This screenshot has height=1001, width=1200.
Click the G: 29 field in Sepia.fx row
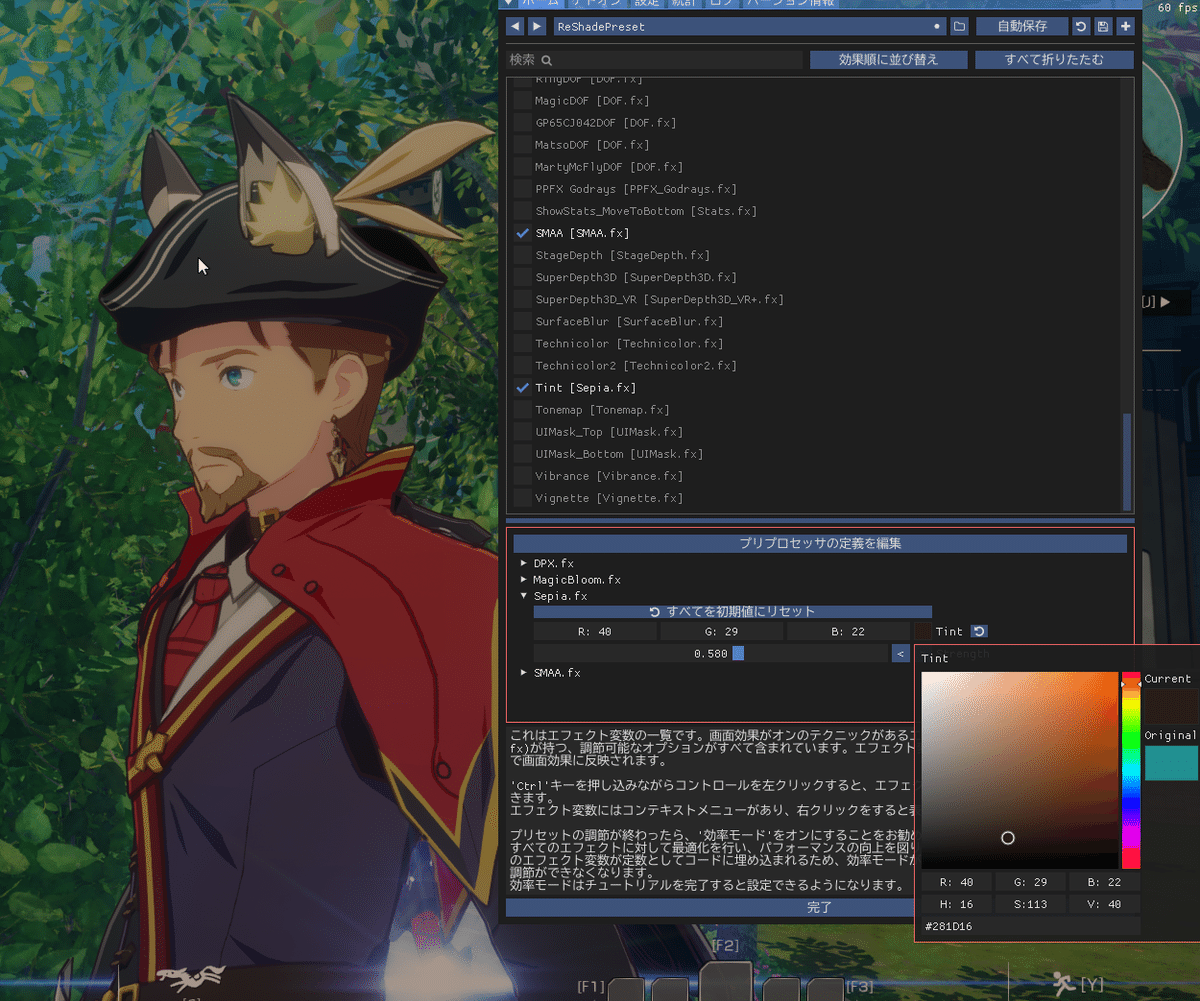tap(722, 631)
